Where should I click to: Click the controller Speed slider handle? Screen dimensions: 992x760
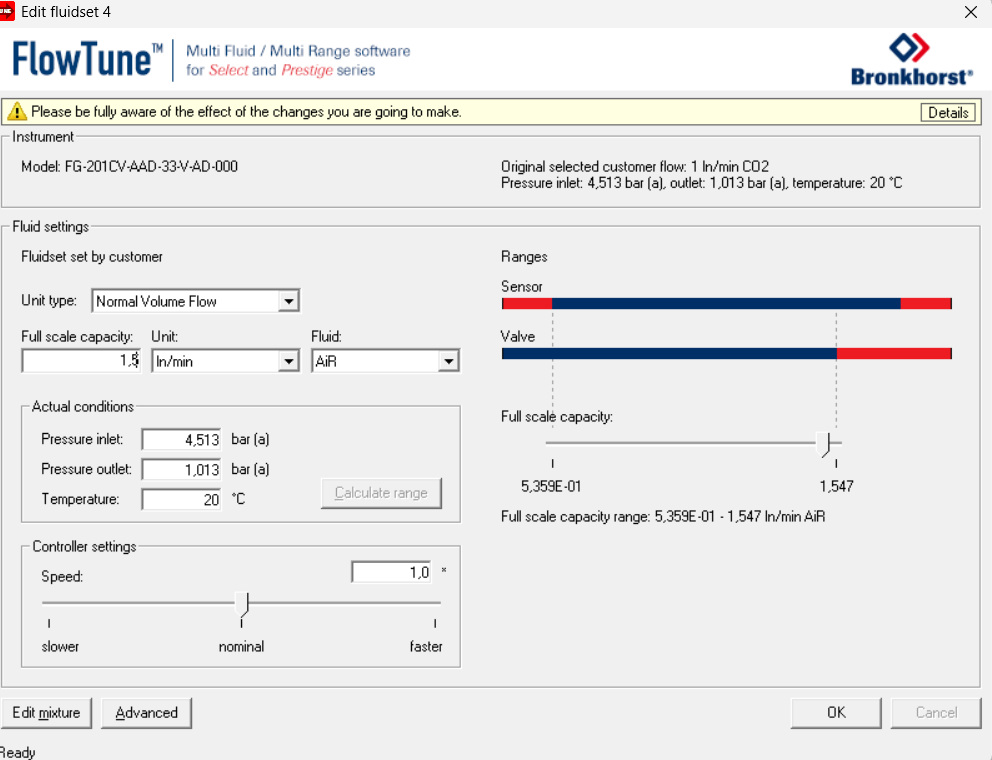pyautogui.click(x=242, y=603)
